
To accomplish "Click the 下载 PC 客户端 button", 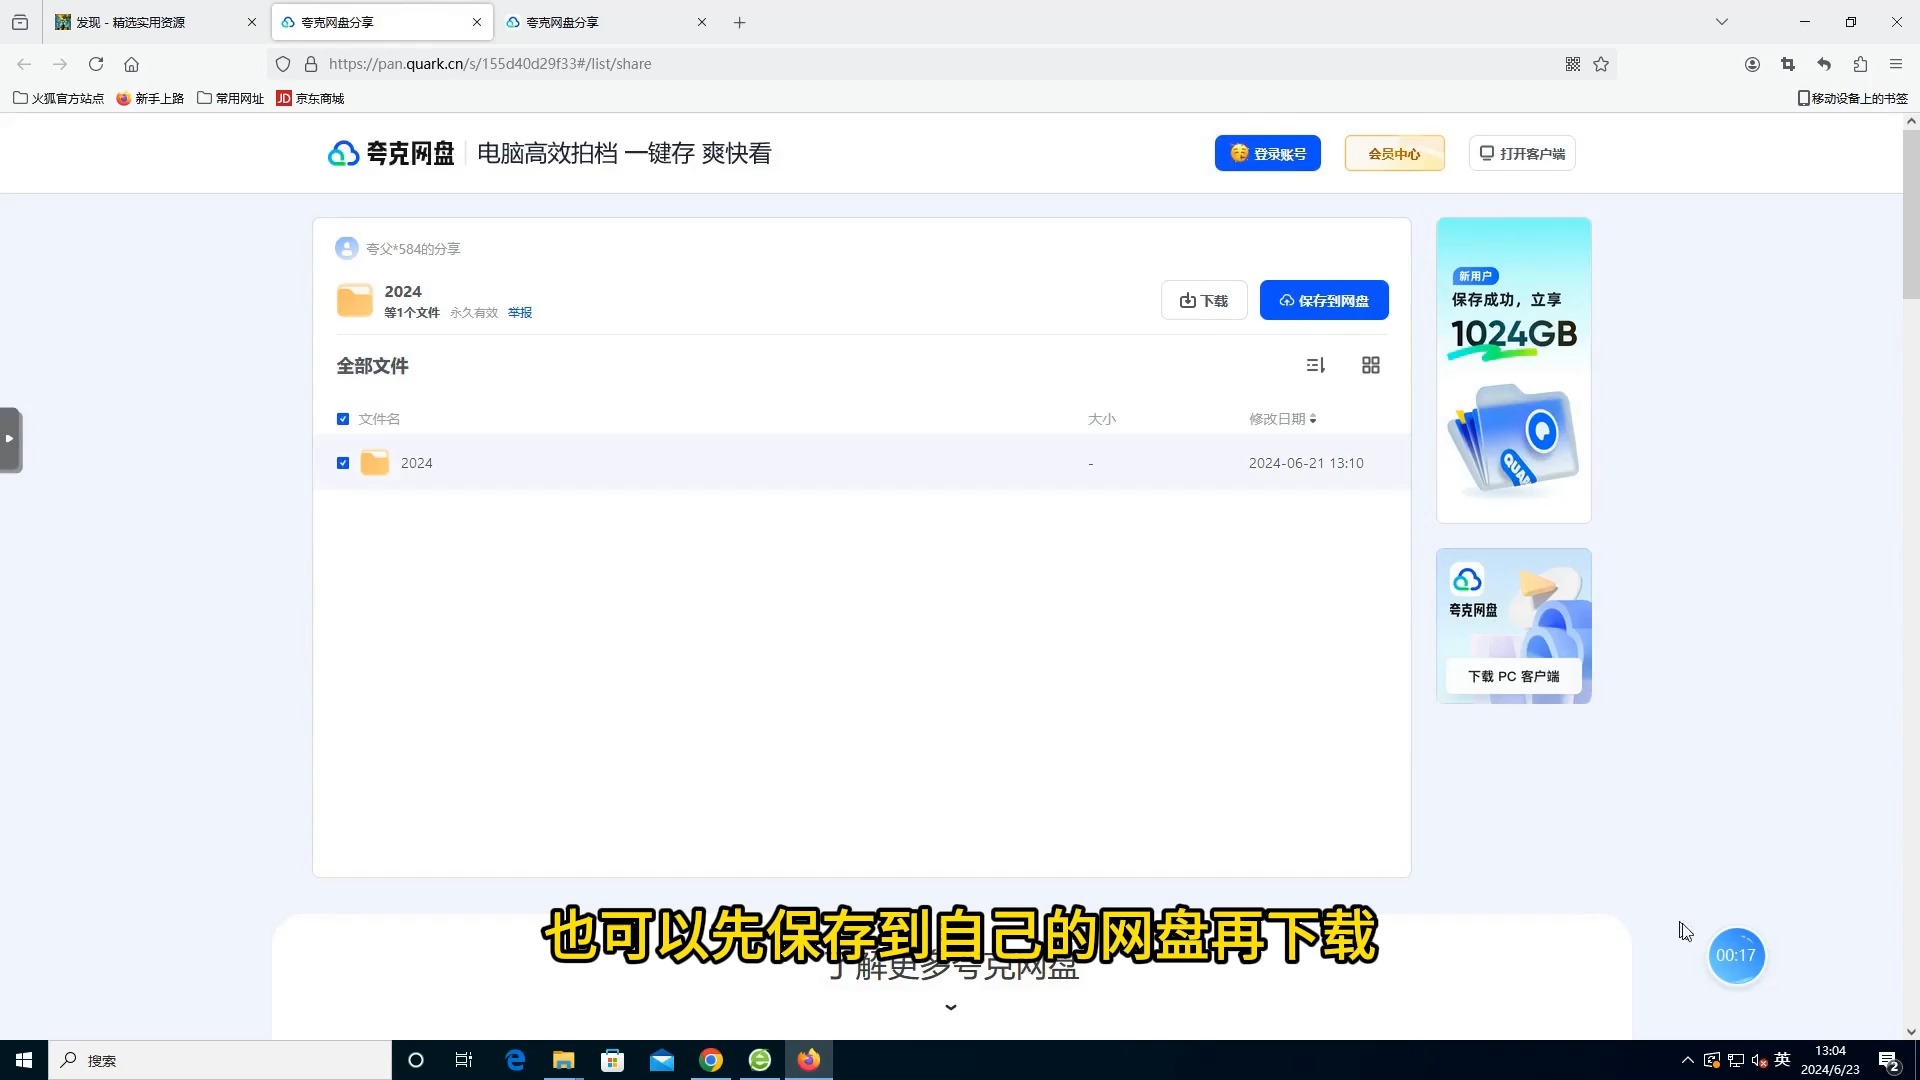I will tap(1514, 676).
